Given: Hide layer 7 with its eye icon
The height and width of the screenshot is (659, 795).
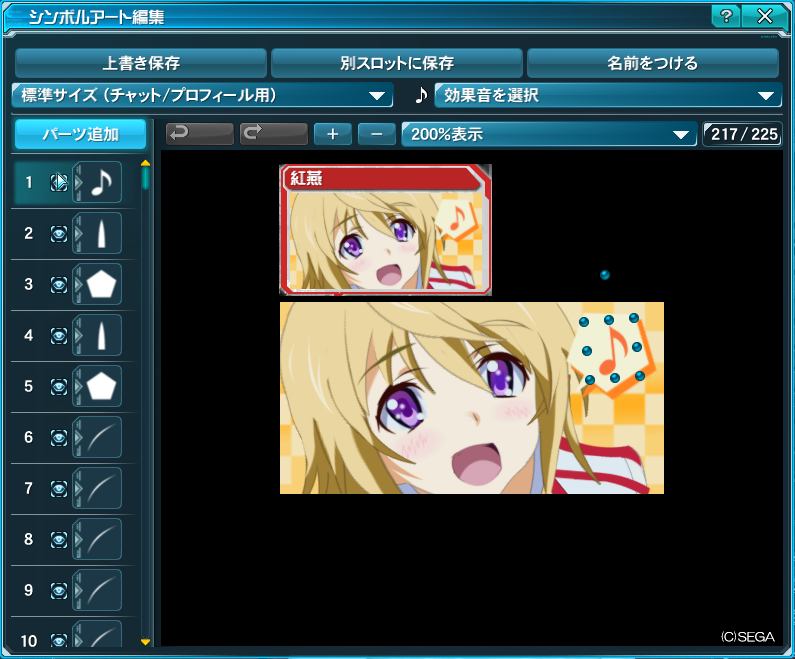Looking at the screenshot, I should pyautogui.click(x=59, y=489).
